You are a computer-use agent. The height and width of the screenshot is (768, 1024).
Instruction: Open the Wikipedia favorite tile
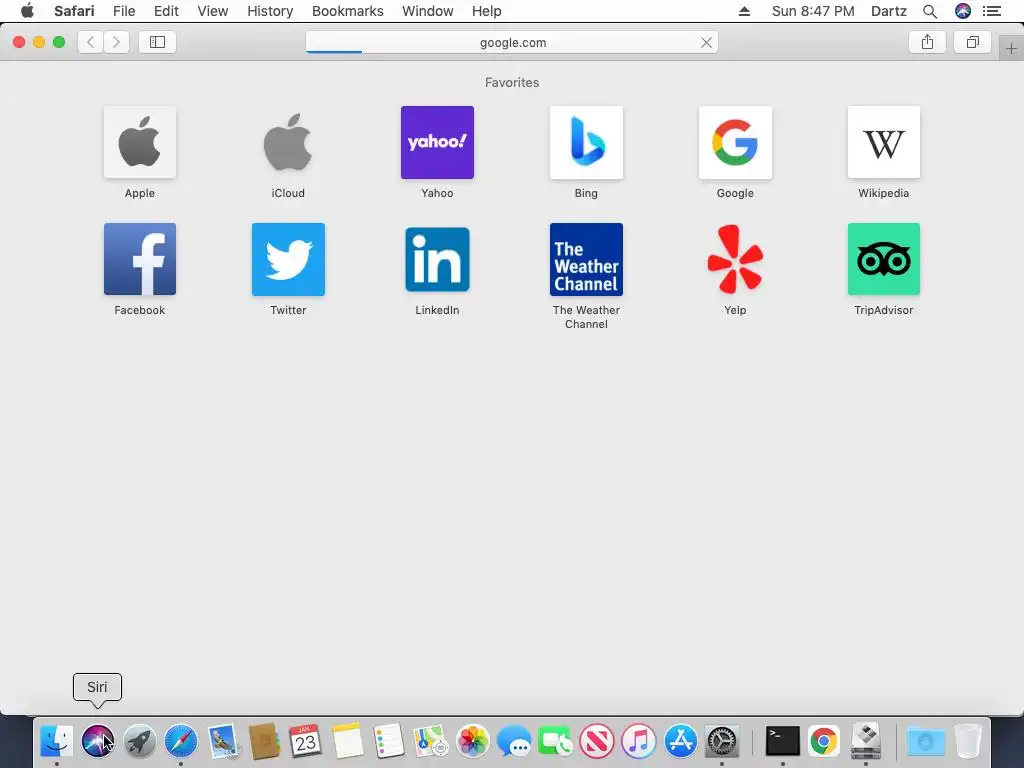tap(884, 142)
